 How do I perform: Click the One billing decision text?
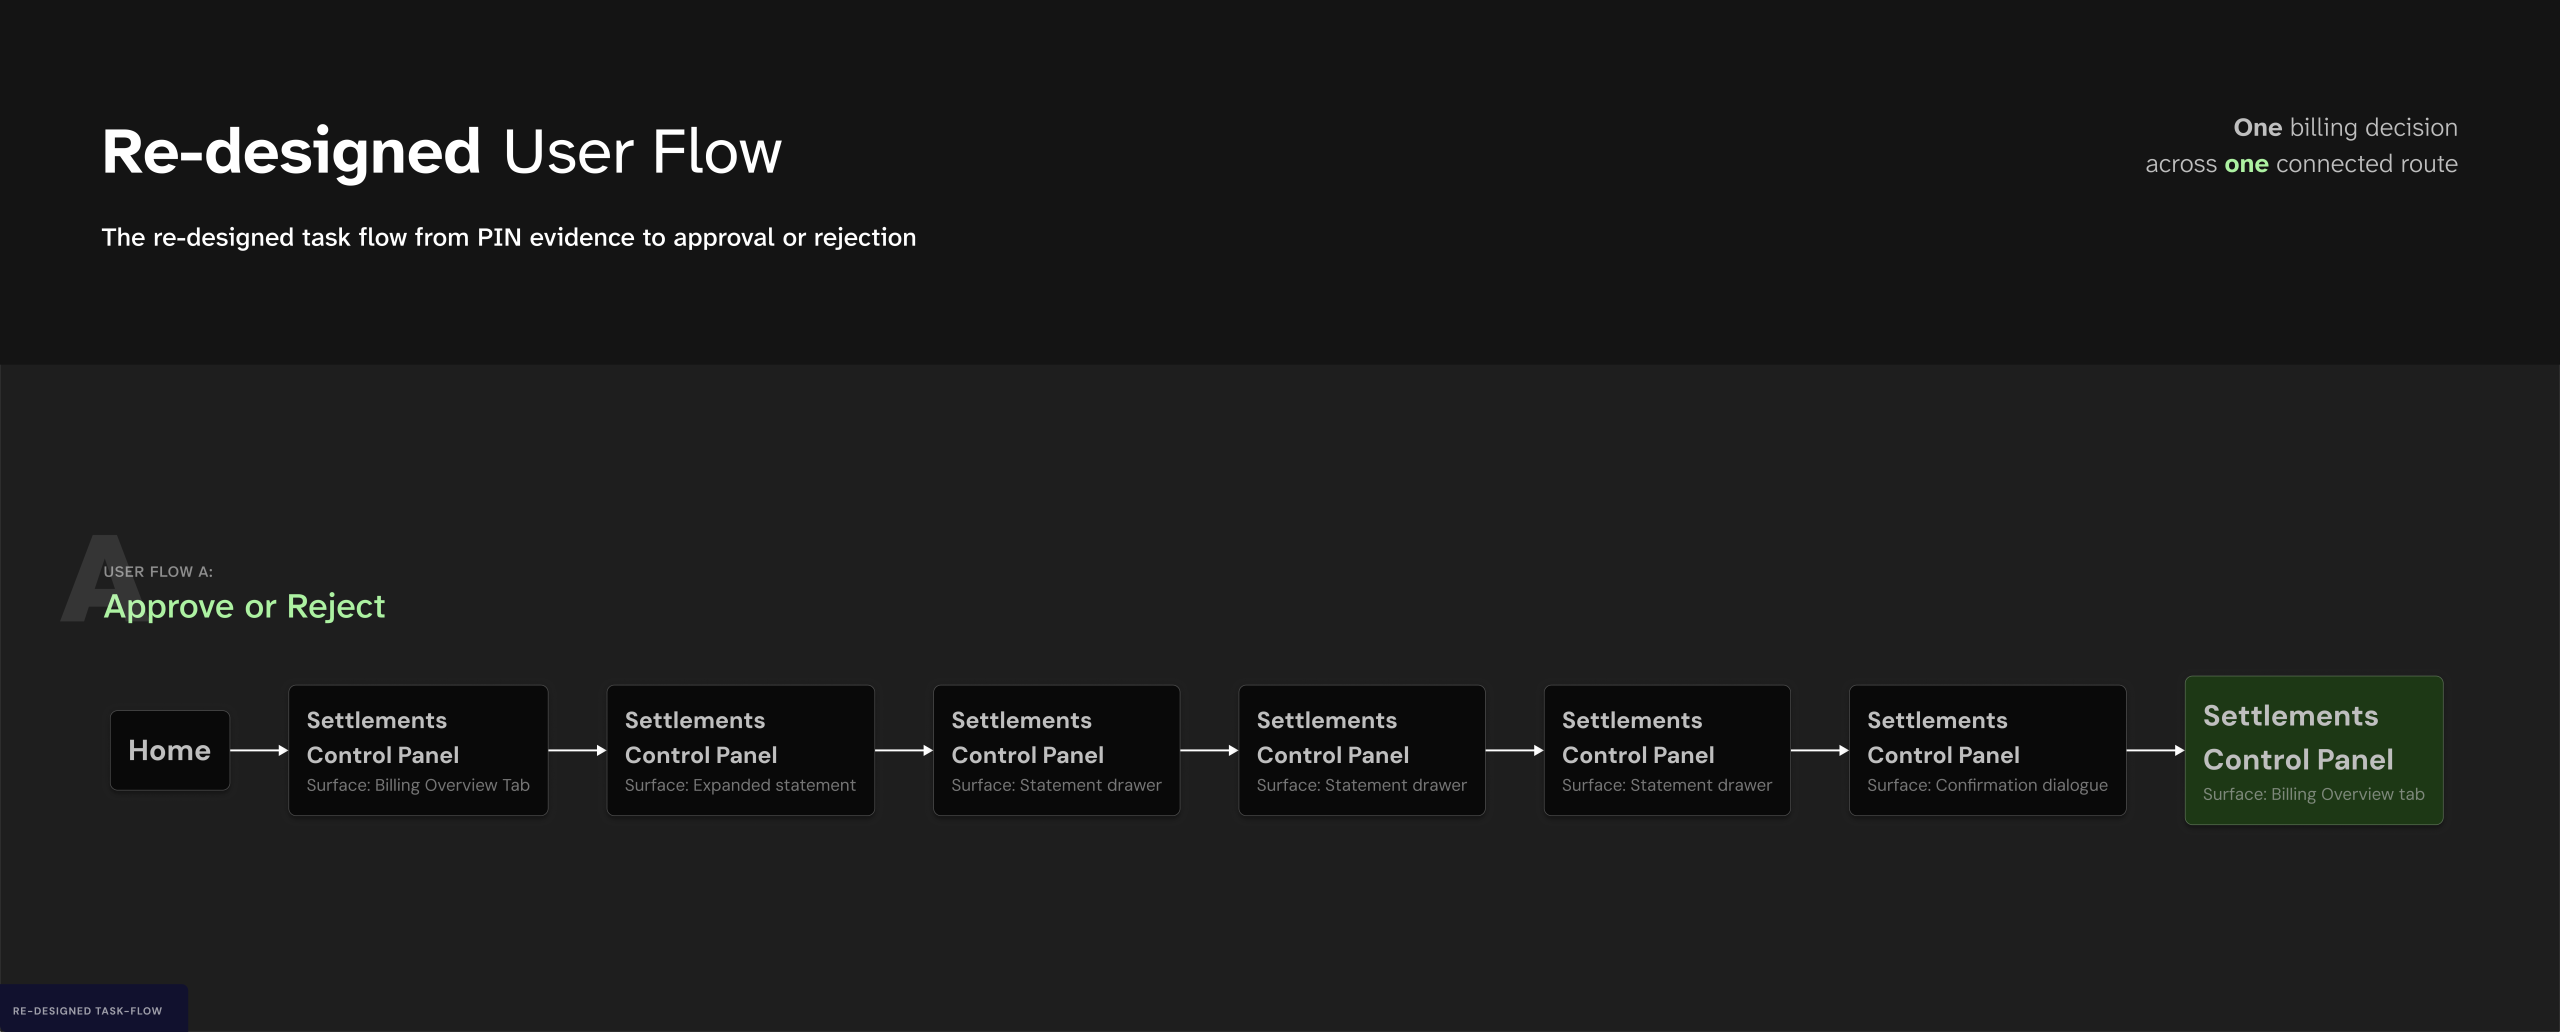[x=2345, y=127]
